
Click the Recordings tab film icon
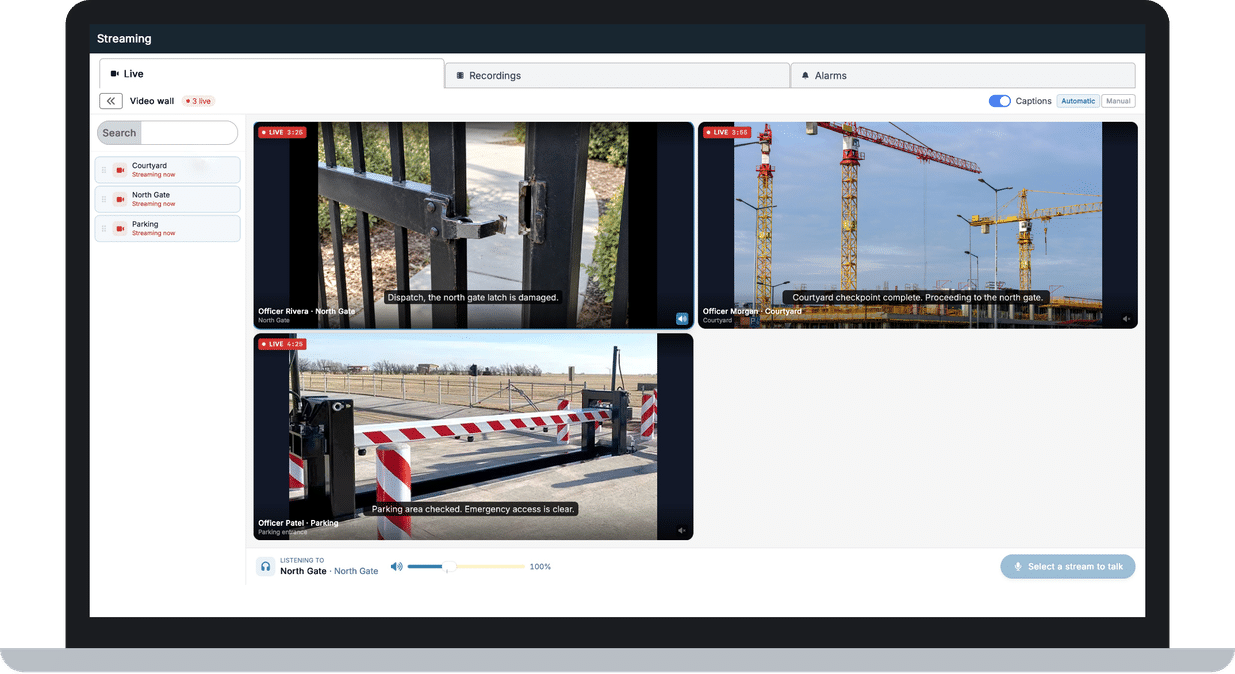[460, 76]
